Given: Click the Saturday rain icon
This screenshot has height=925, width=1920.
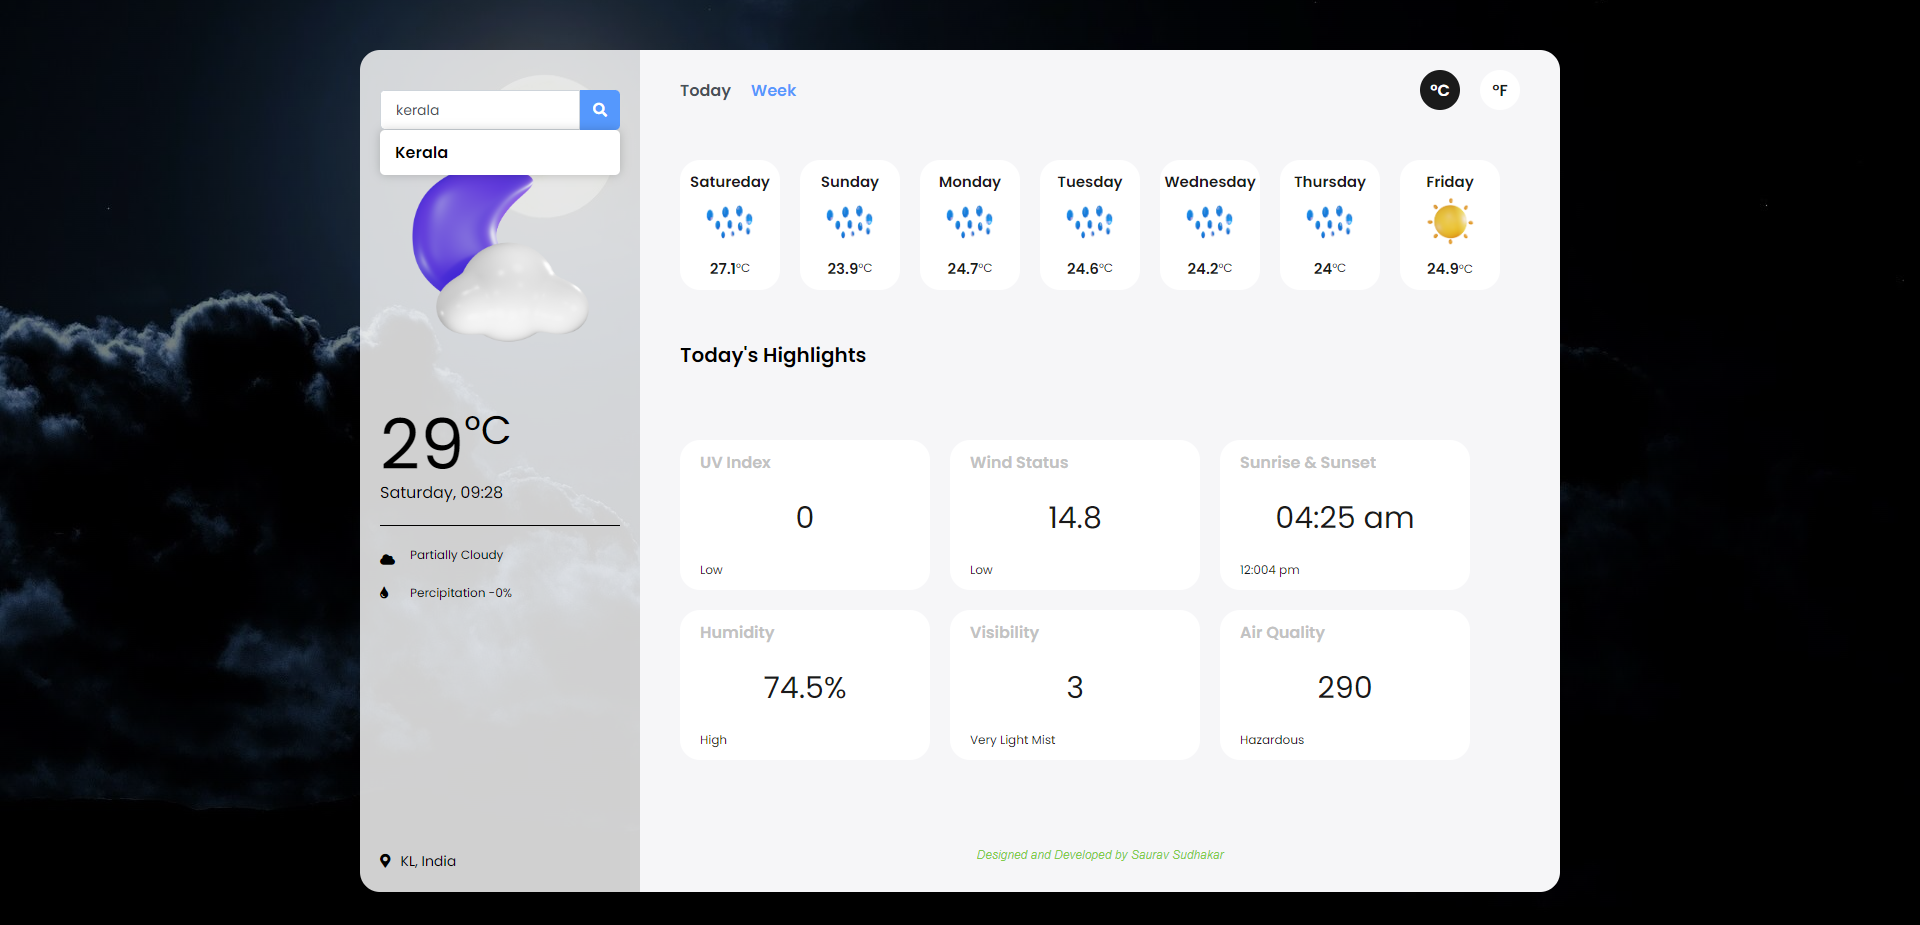Looking at the screenshot, I should 730,222.
